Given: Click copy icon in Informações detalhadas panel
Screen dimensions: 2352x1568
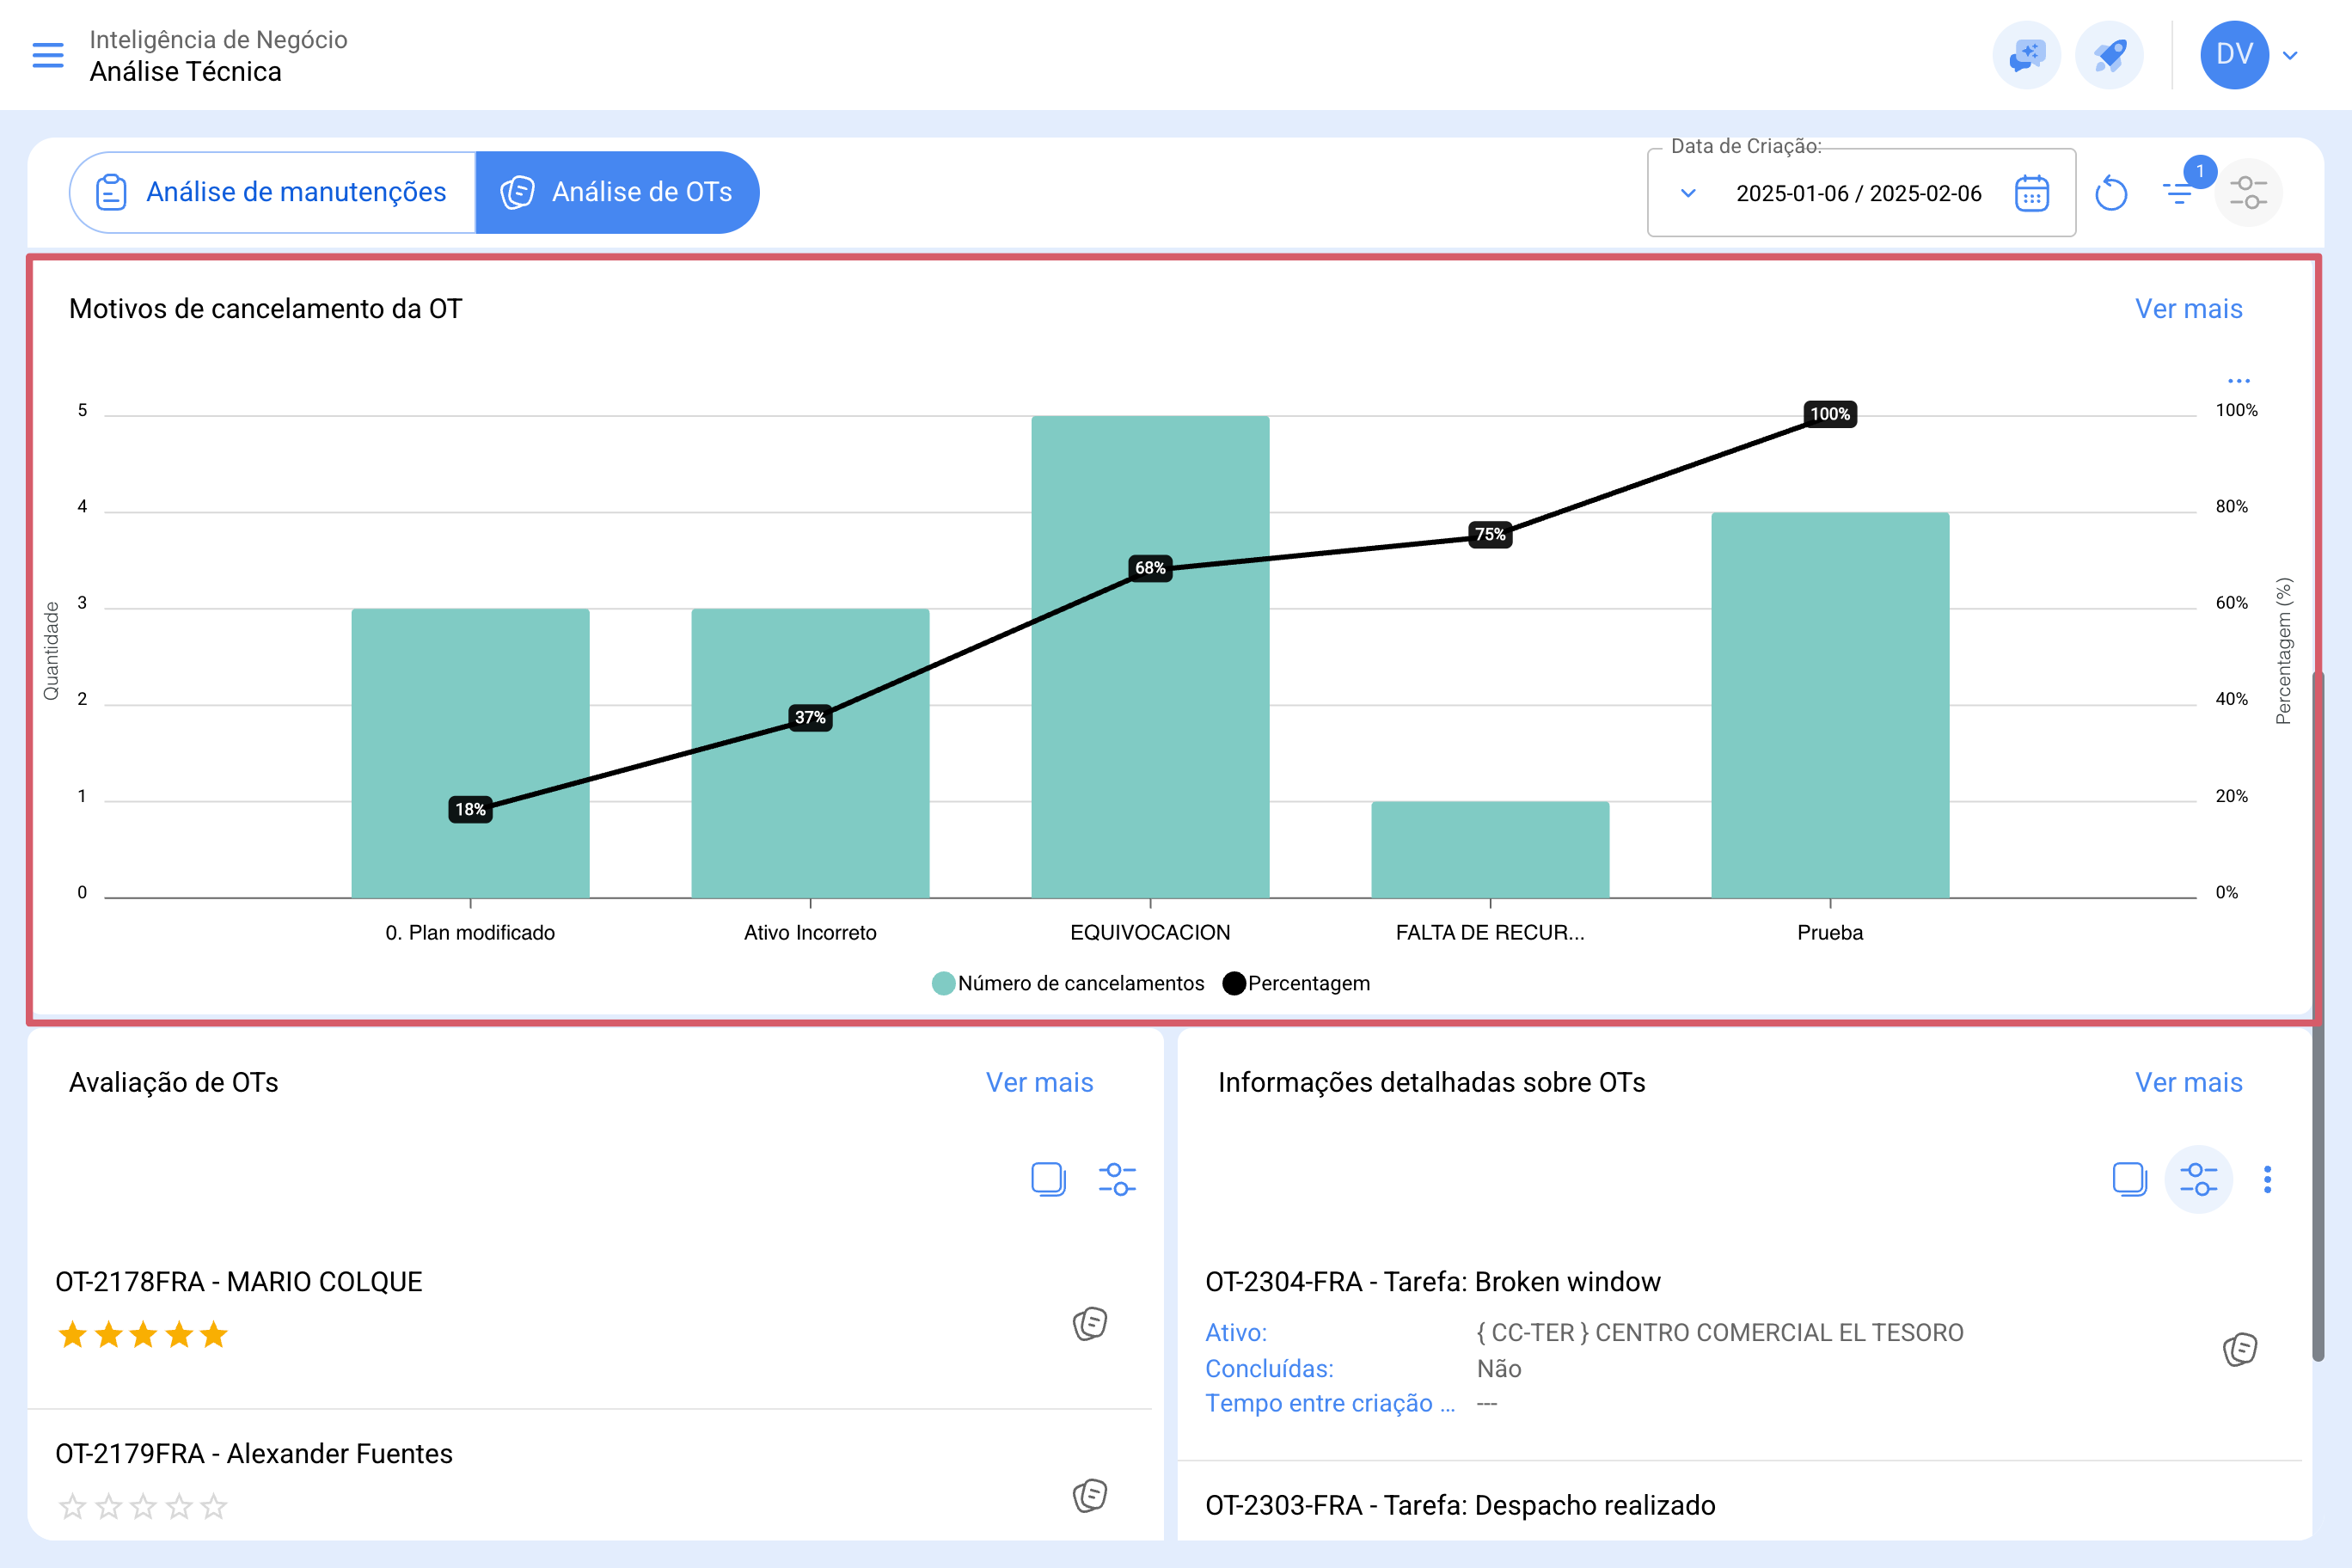Looking at the screenshot, I should (2129, 1179).
